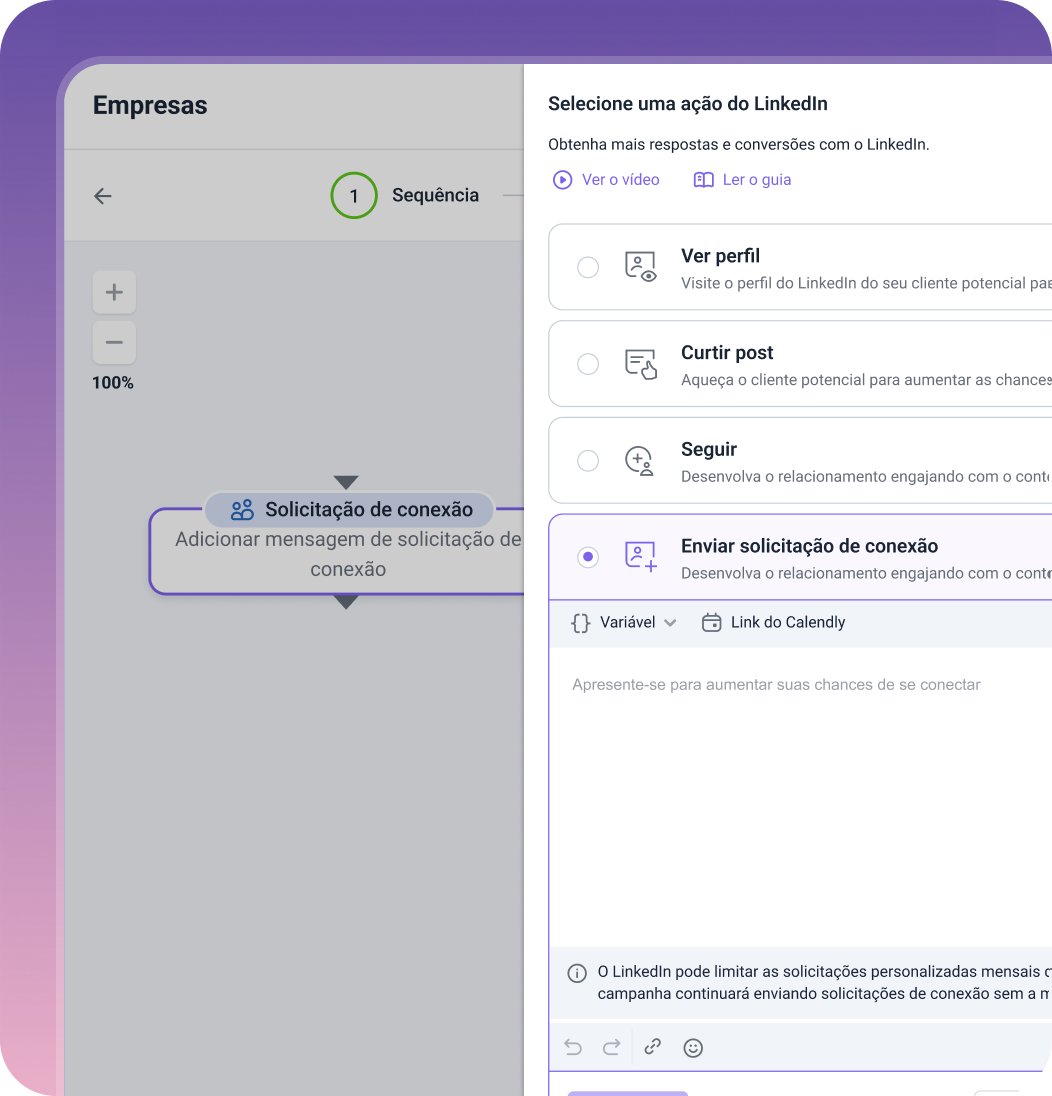Viewport: 1052px width, 1096px height.
Task: Click the info icon in LinkedIn notice
Action: tap(577, 973)
